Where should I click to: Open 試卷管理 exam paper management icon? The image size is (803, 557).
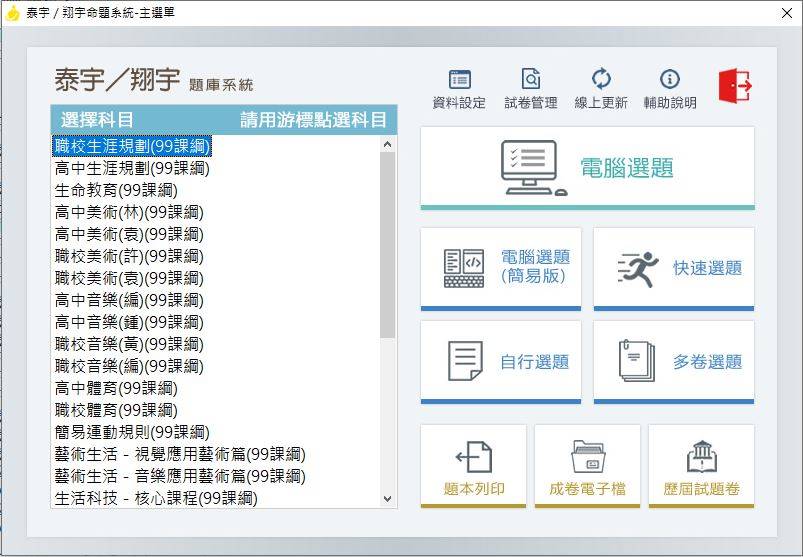click(x=531, y=88)
